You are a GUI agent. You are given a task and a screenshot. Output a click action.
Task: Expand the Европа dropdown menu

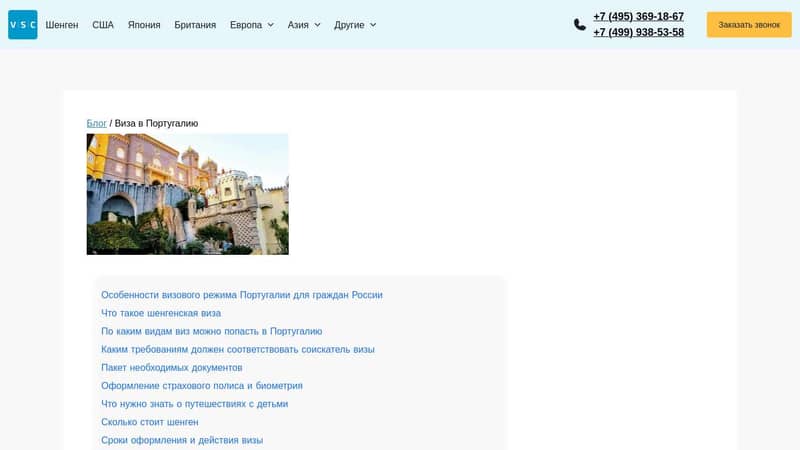pyautogui.click(x=252, y=25)
